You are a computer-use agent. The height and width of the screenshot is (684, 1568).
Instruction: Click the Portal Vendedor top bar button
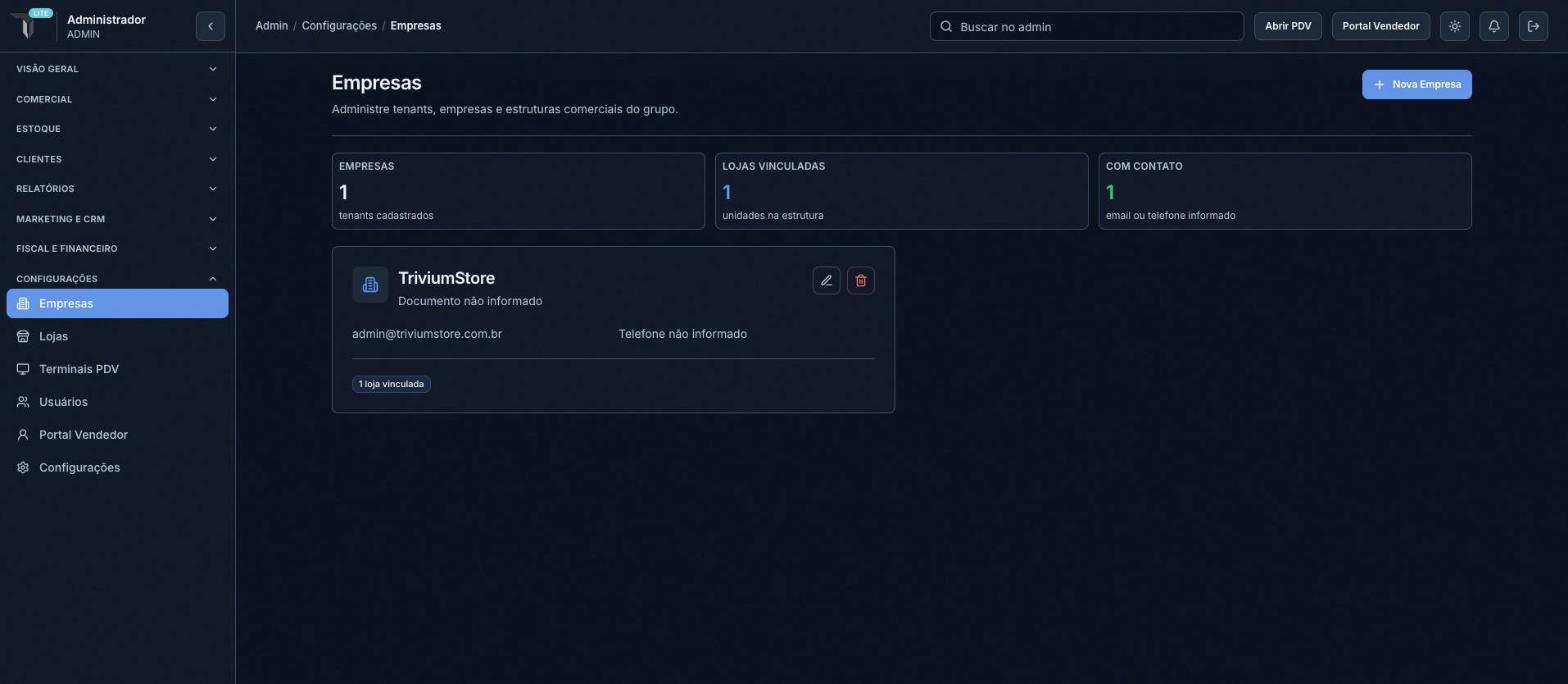[x=1380, y=26]
